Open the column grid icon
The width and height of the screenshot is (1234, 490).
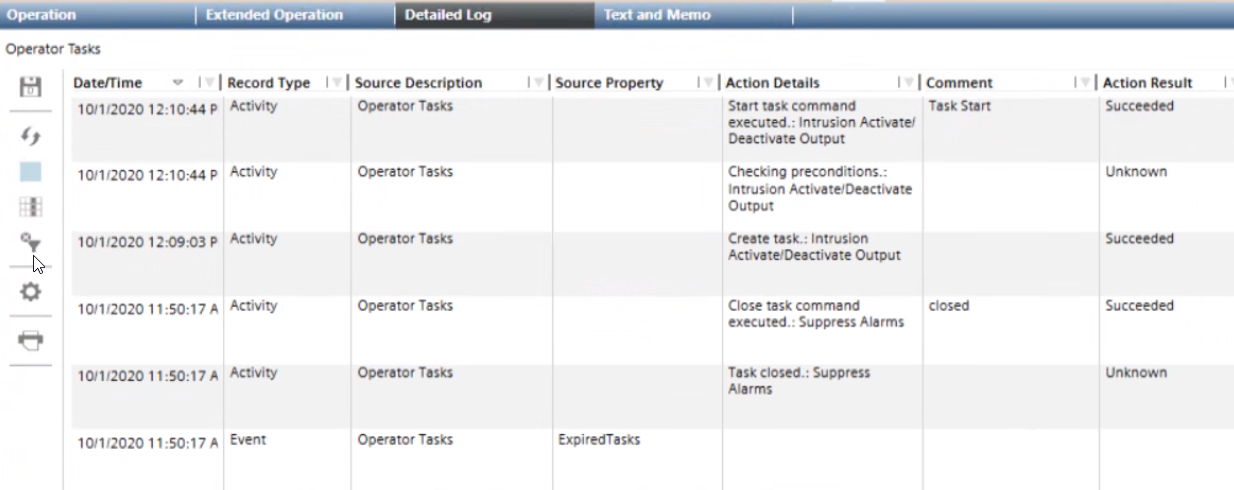click(x=31, y=207)
